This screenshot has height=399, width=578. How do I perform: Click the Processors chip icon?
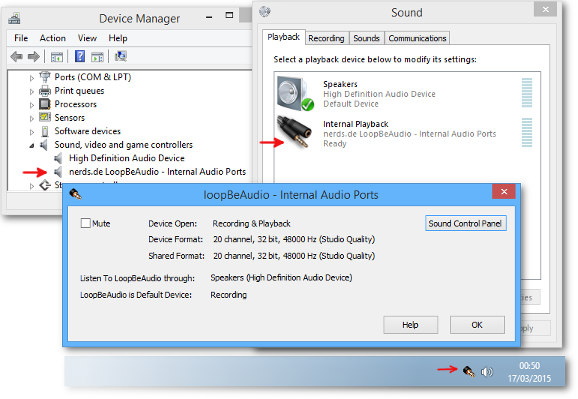pos(45,104)
